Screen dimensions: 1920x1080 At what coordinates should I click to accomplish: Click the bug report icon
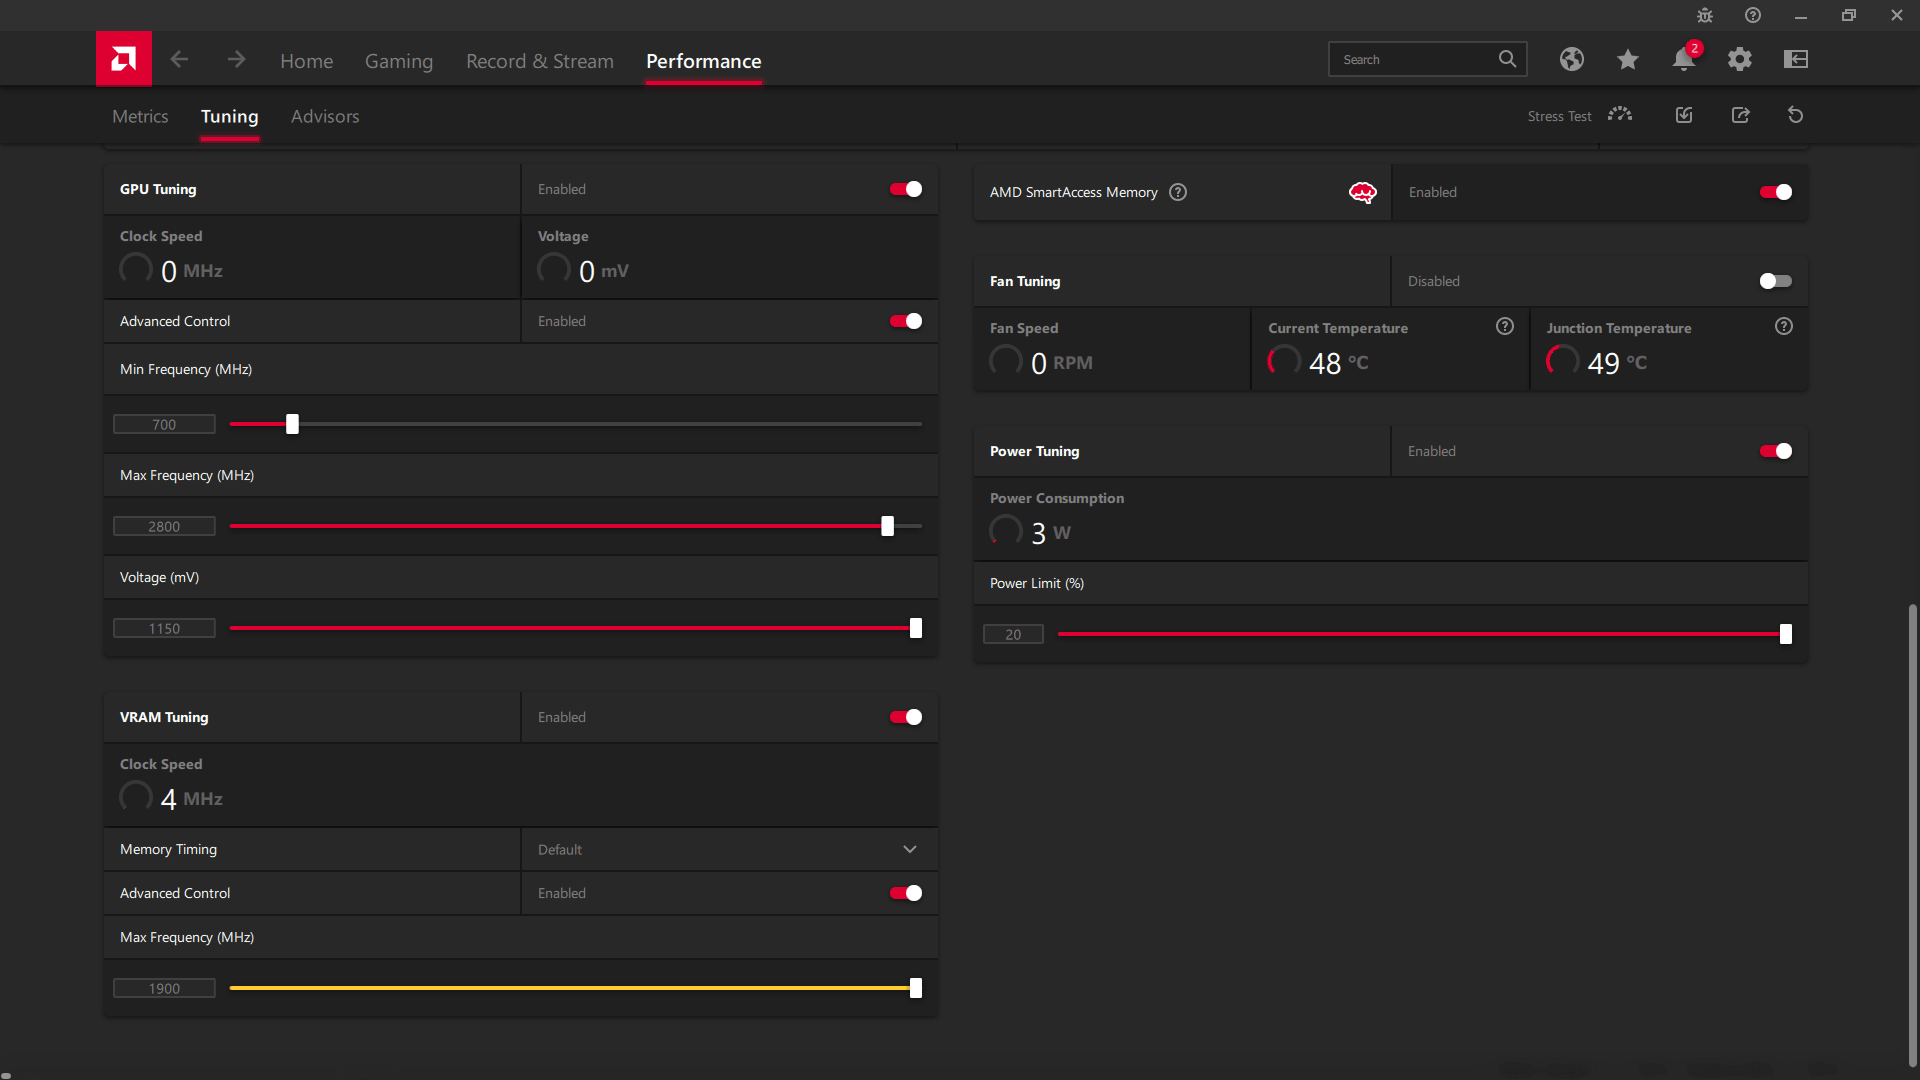coord(1705,15)
